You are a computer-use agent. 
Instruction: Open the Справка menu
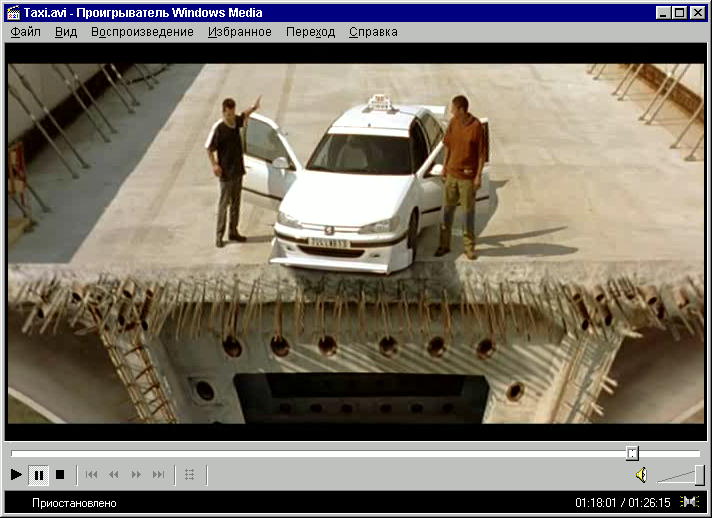[373, 32]
